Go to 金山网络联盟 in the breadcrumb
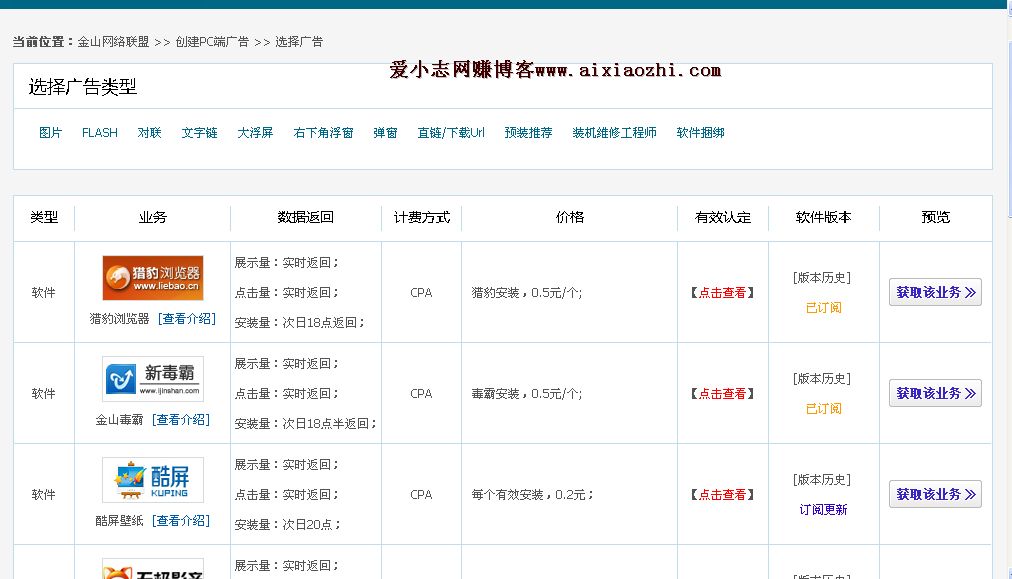This screenshot has height=579, width=1012. click(114, 42)
